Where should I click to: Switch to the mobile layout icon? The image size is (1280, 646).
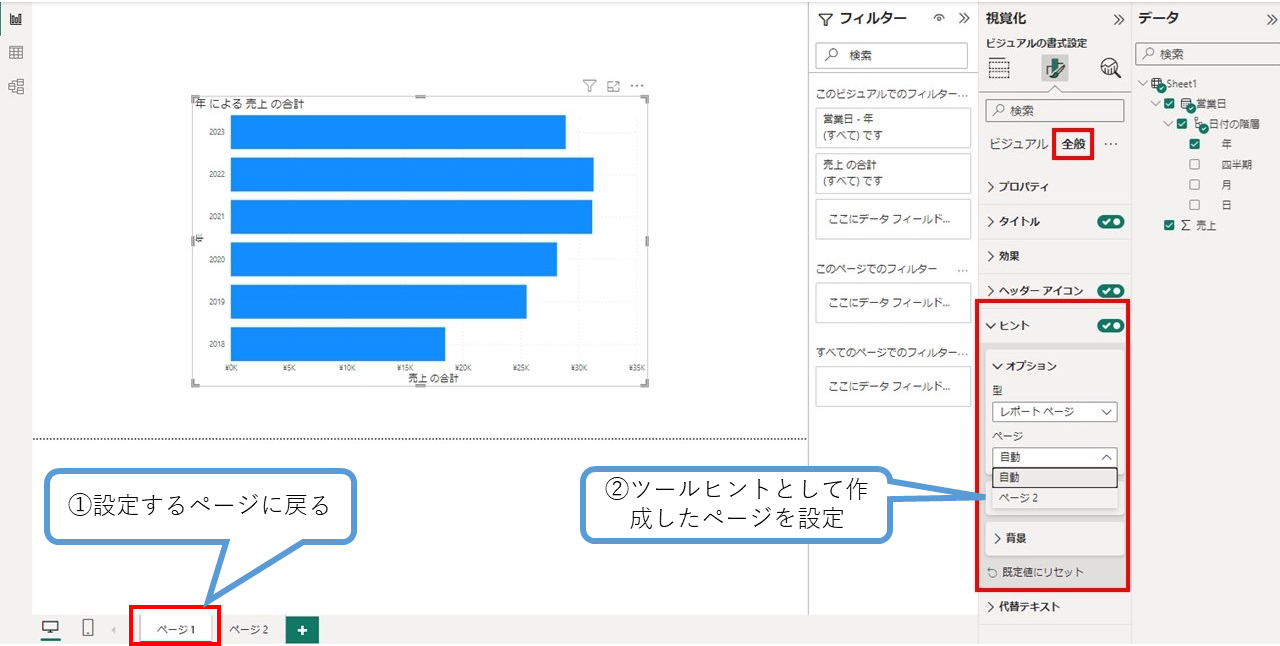pos(88,628)
